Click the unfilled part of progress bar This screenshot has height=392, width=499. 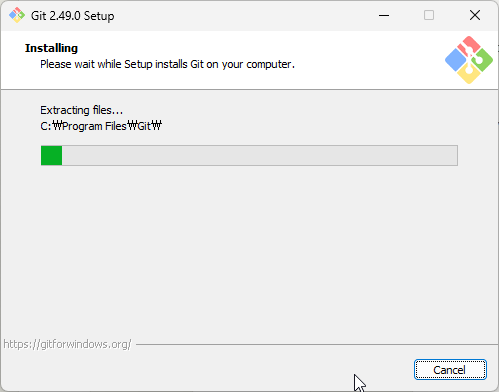coord(260,155)
